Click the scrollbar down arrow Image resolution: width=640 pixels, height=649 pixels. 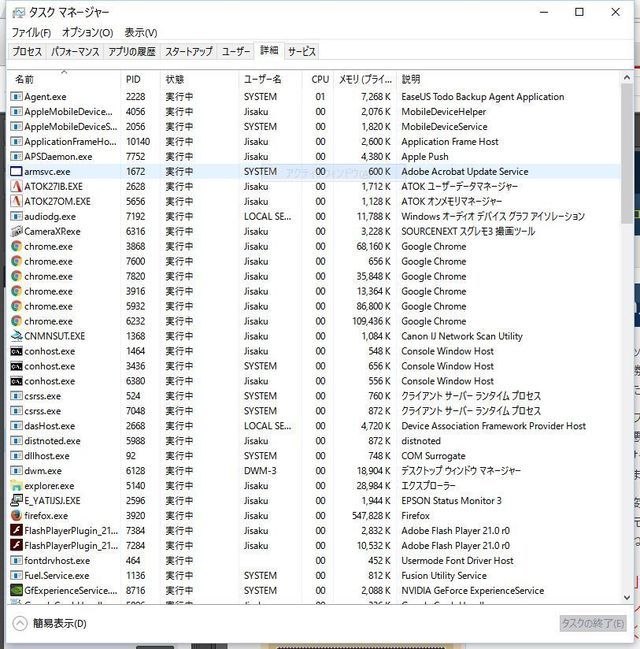pos(627,597)
